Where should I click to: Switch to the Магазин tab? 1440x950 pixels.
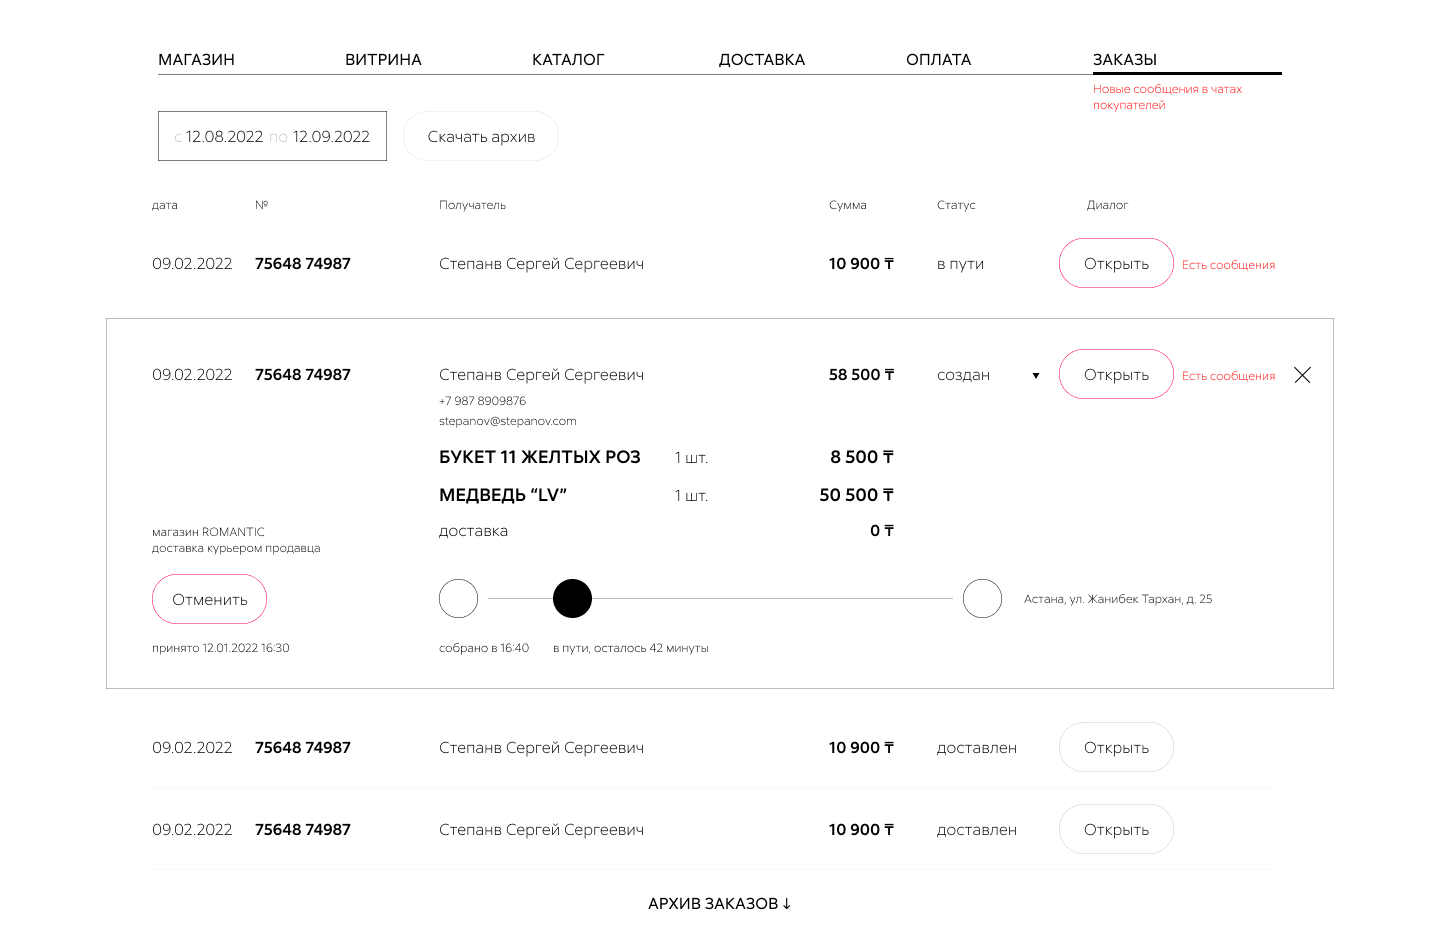pos(196,60)
